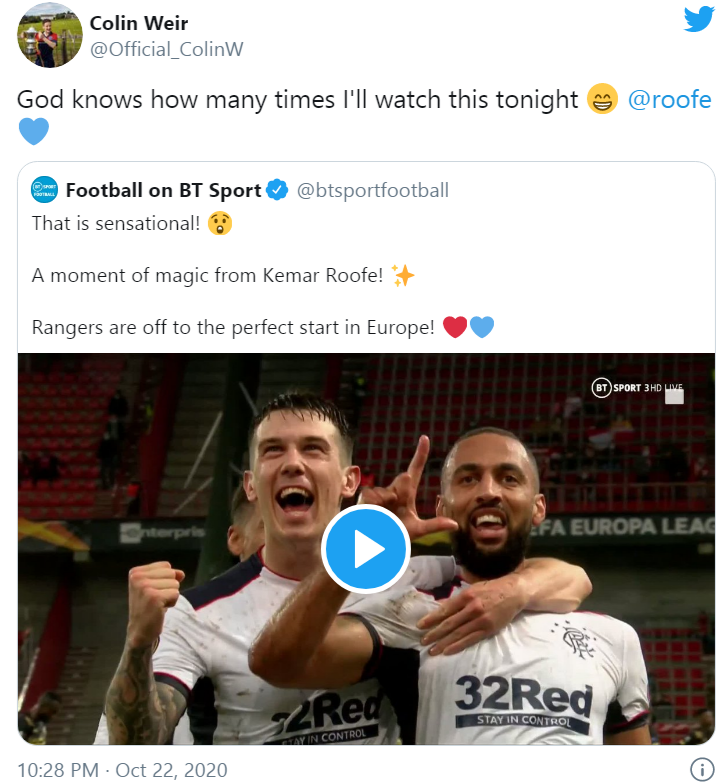This screenshot has width=720, height=784.
Task: Click the BT Sport 3 HD live watermark
Action: tap(637, 388)
